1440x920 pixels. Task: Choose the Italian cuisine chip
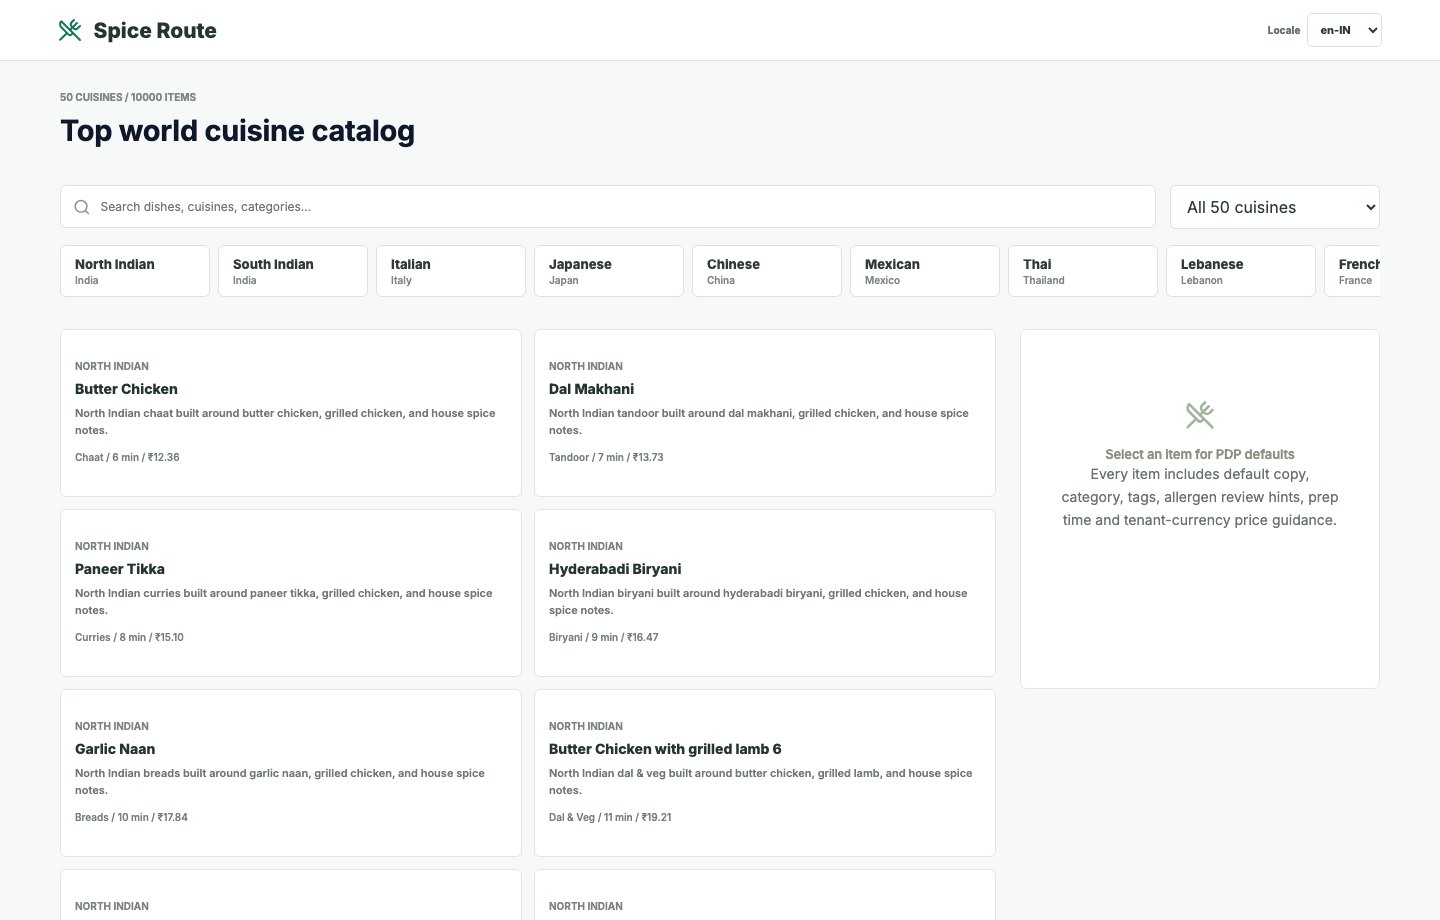[451, 271]
